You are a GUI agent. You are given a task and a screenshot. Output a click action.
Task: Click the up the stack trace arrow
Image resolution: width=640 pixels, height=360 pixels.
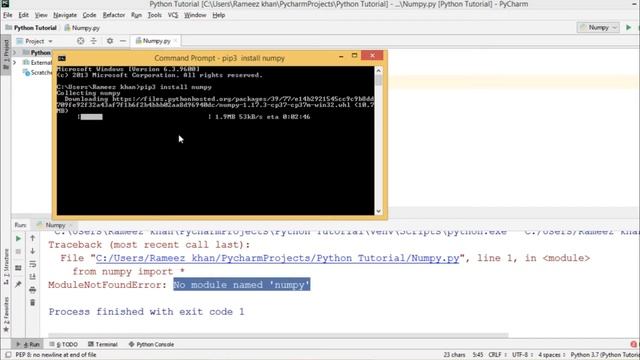(33, 238)
